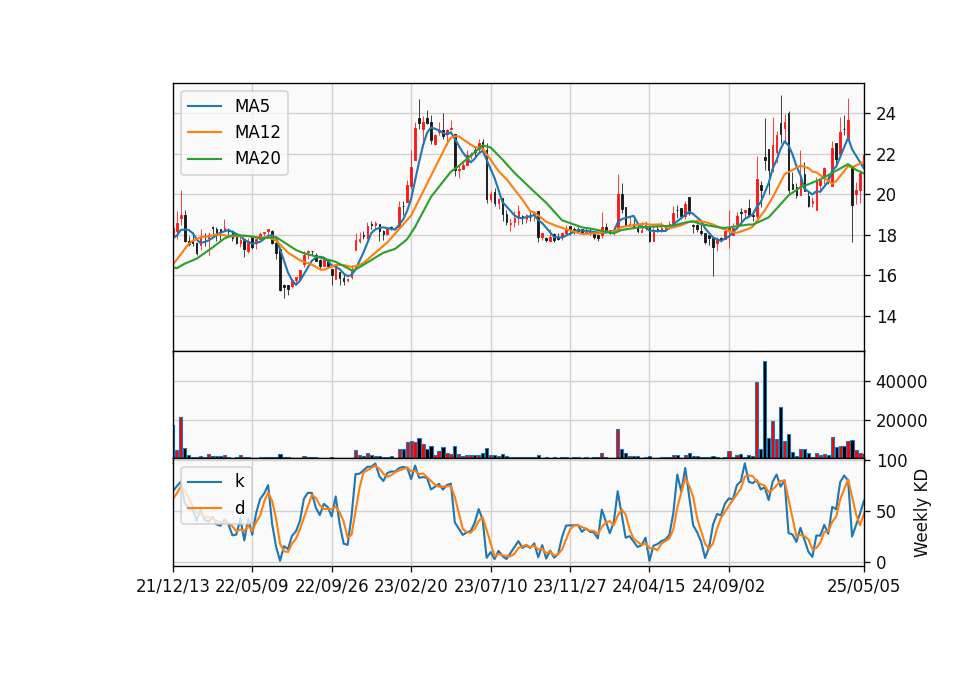This screenshot has width=960, height=690.
Task: Click the 23/02/20 date label
Action: tap(411, 587)
